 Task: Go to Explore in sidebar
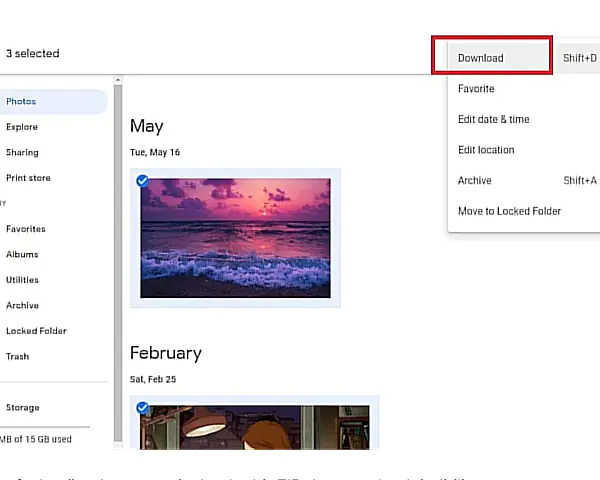[22, 127]
